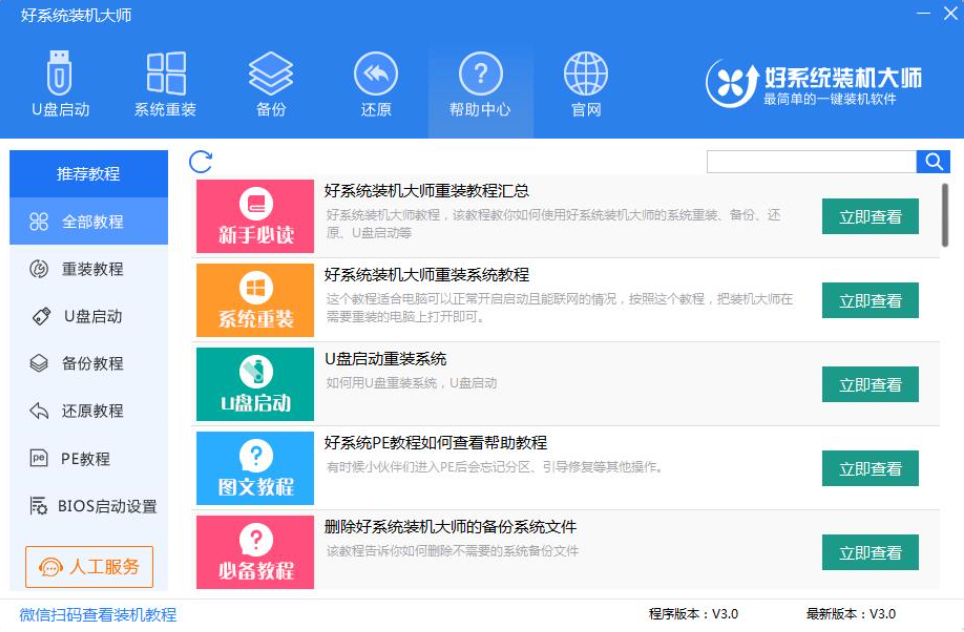The height and width of the screenshot is (632, 964).
Task: Open the 帮助中心 question mark icon
Action: (480, 85)
